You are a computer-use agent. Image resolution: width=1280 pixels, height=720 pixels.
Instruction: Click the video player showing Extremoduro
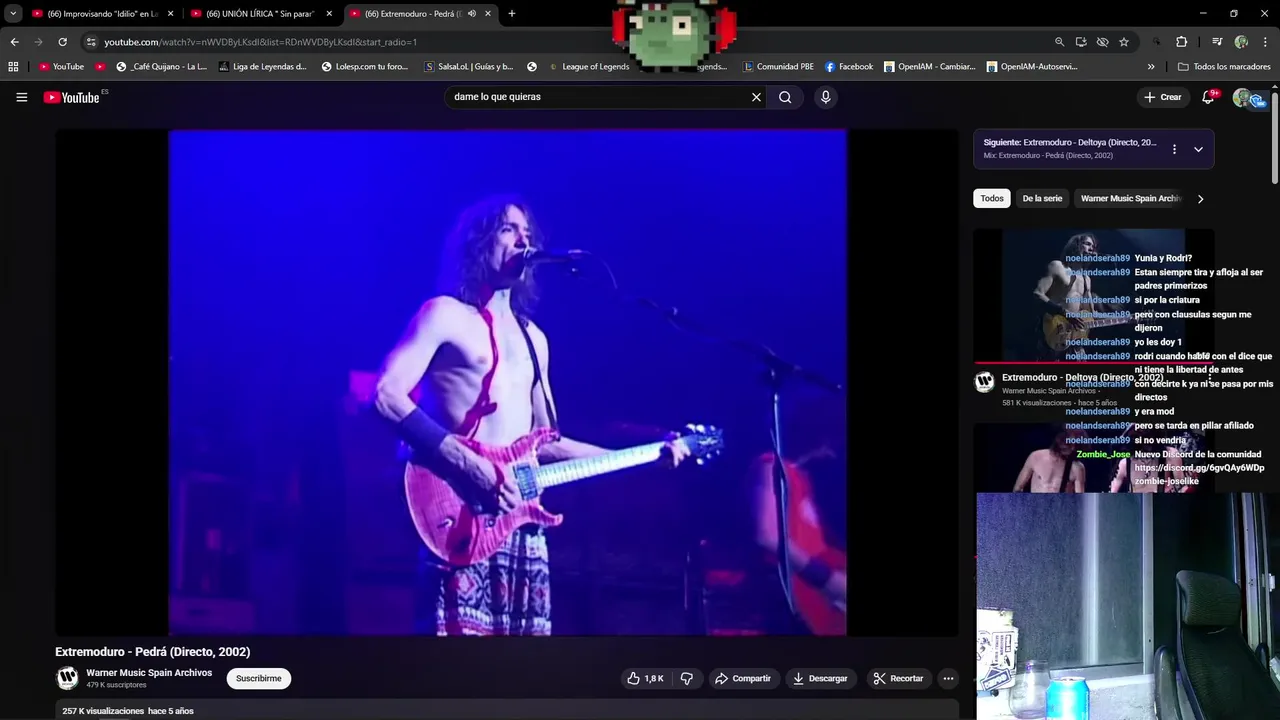pos(507,383)
